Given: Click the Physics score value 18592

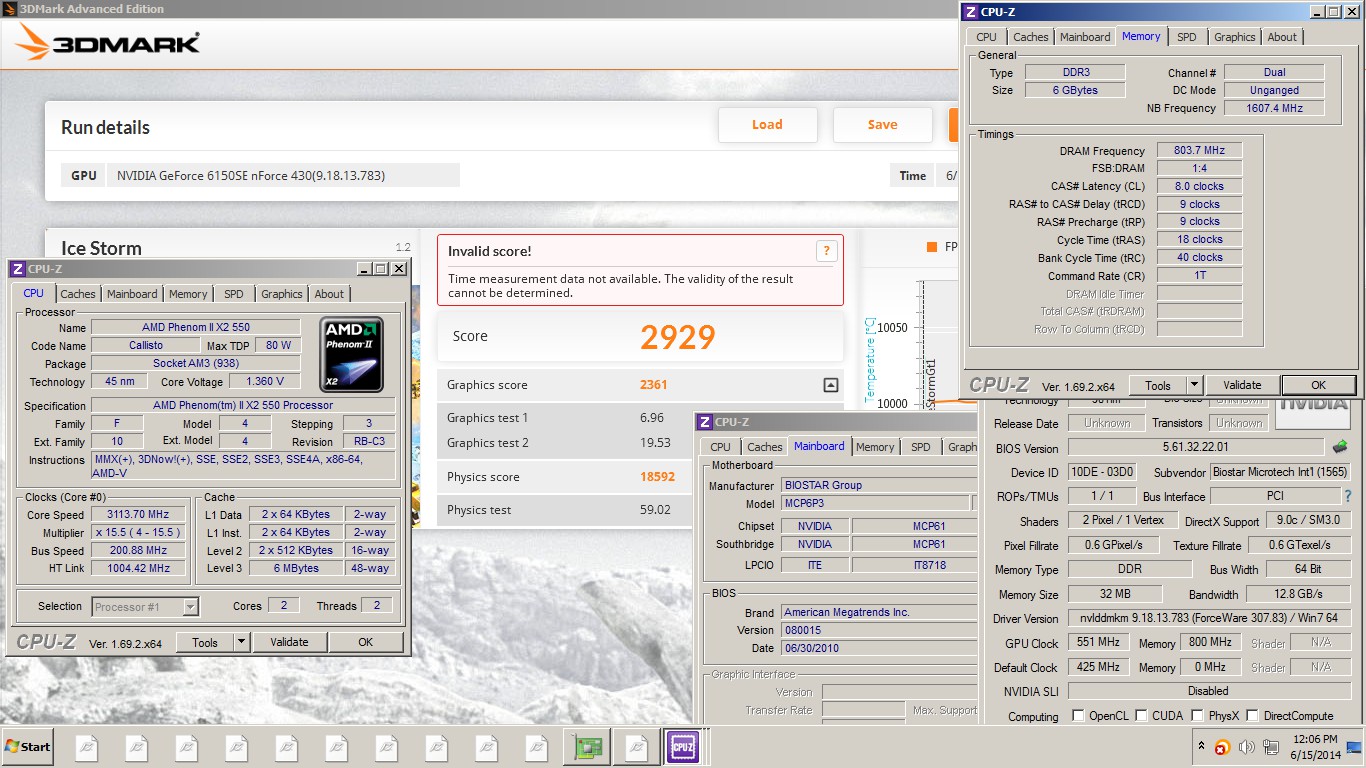Looking at the screenshot, I should click(x=657, y=477).
